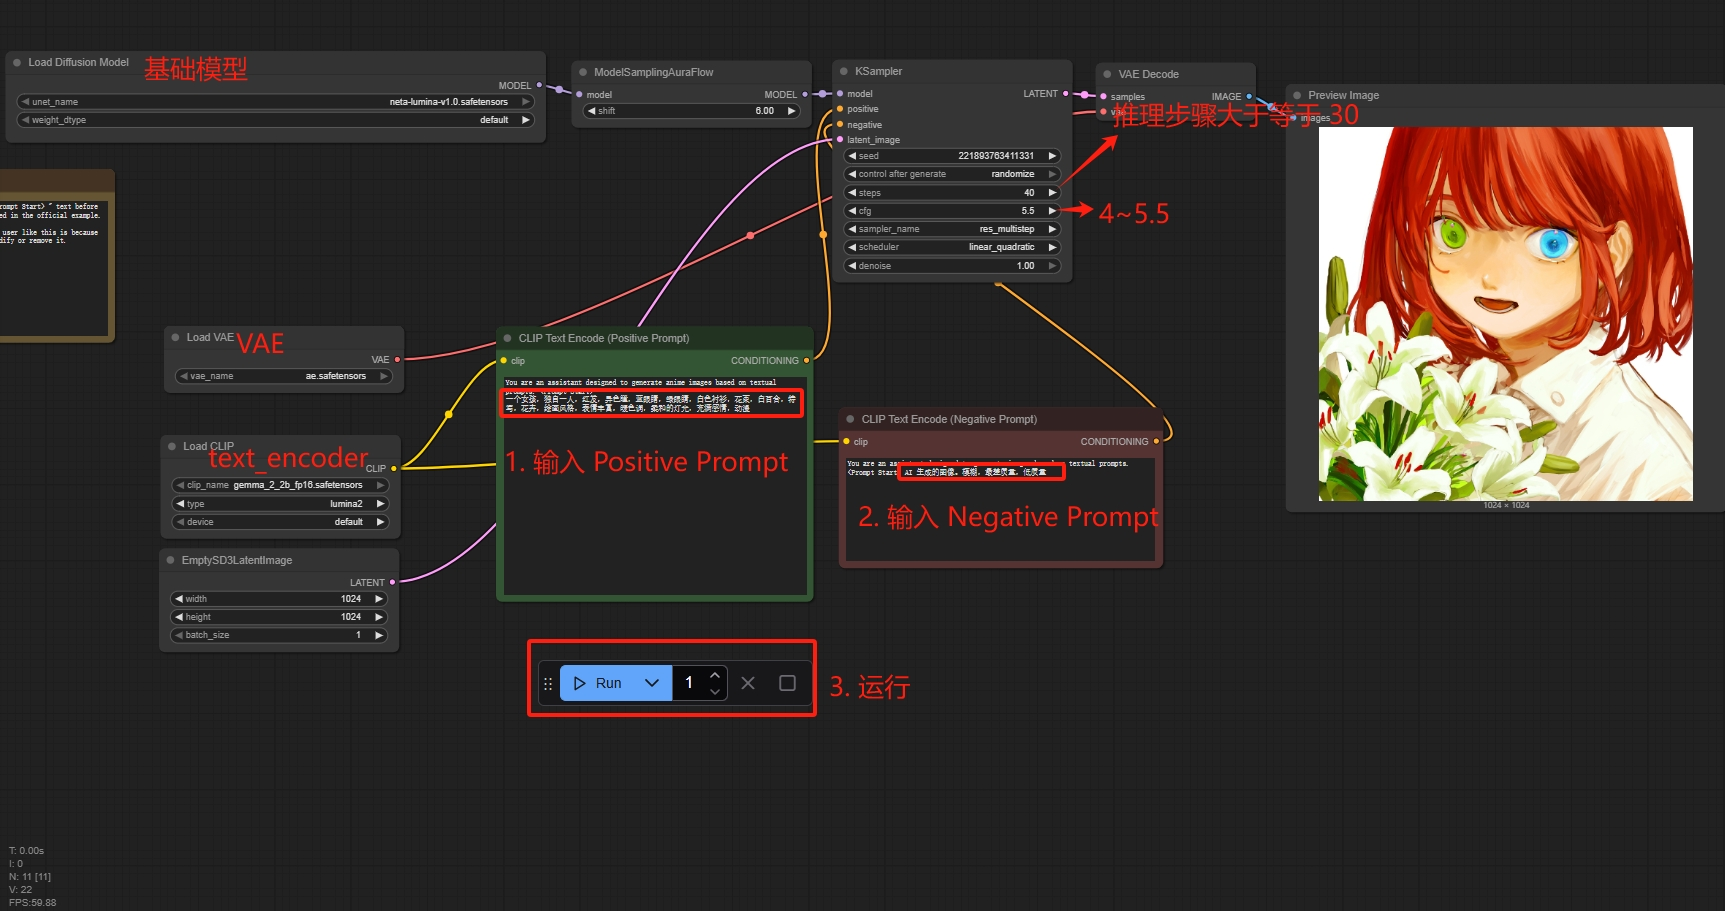The image size is (1725, 911).
Task: Click the denoise value field
Action: pos(952,266)
